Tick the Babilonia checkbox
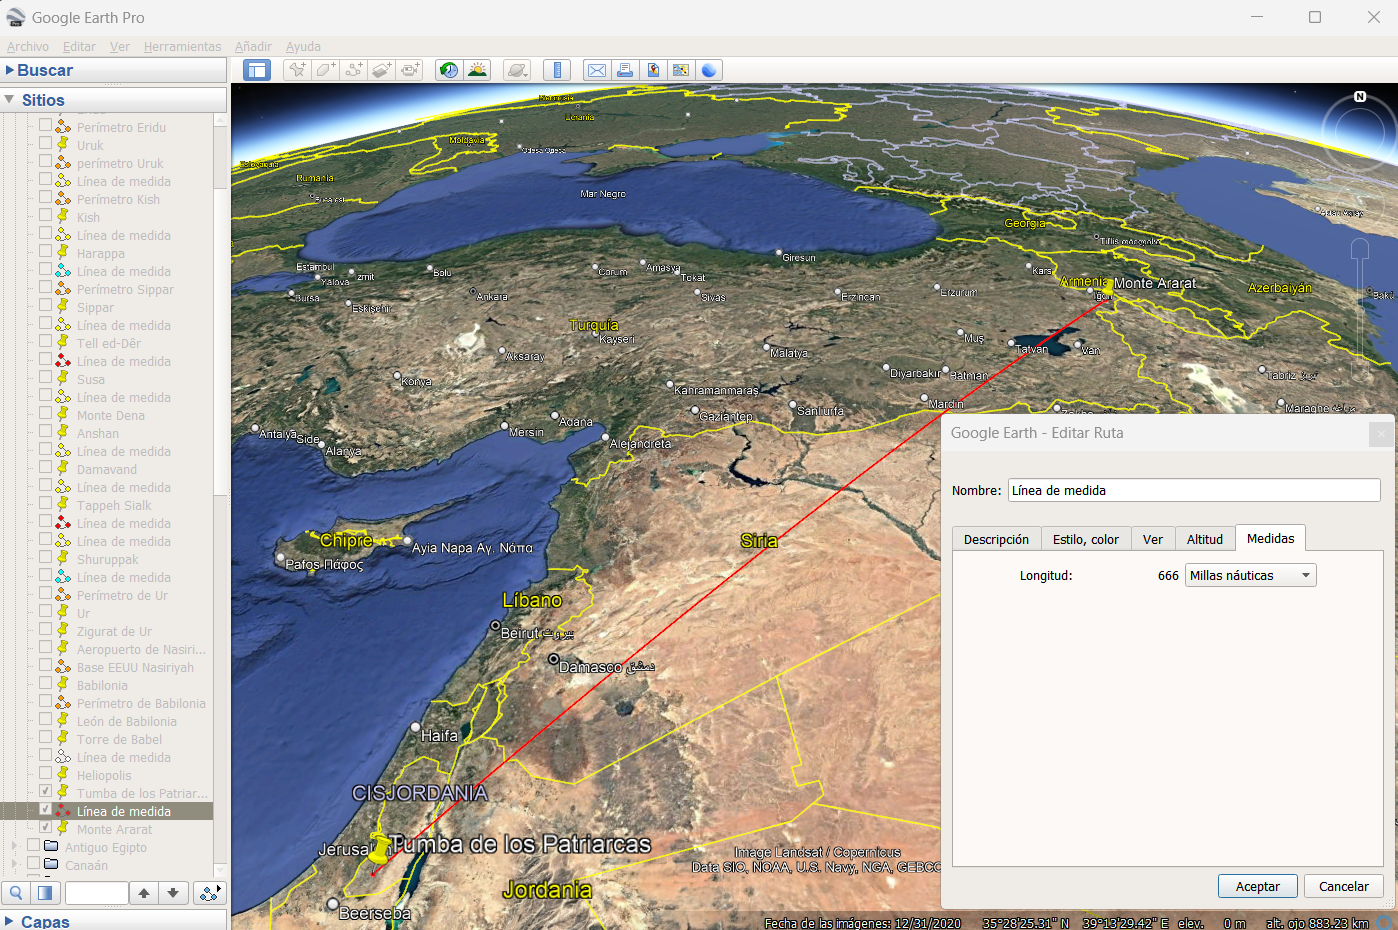 [x=45, y=684]
